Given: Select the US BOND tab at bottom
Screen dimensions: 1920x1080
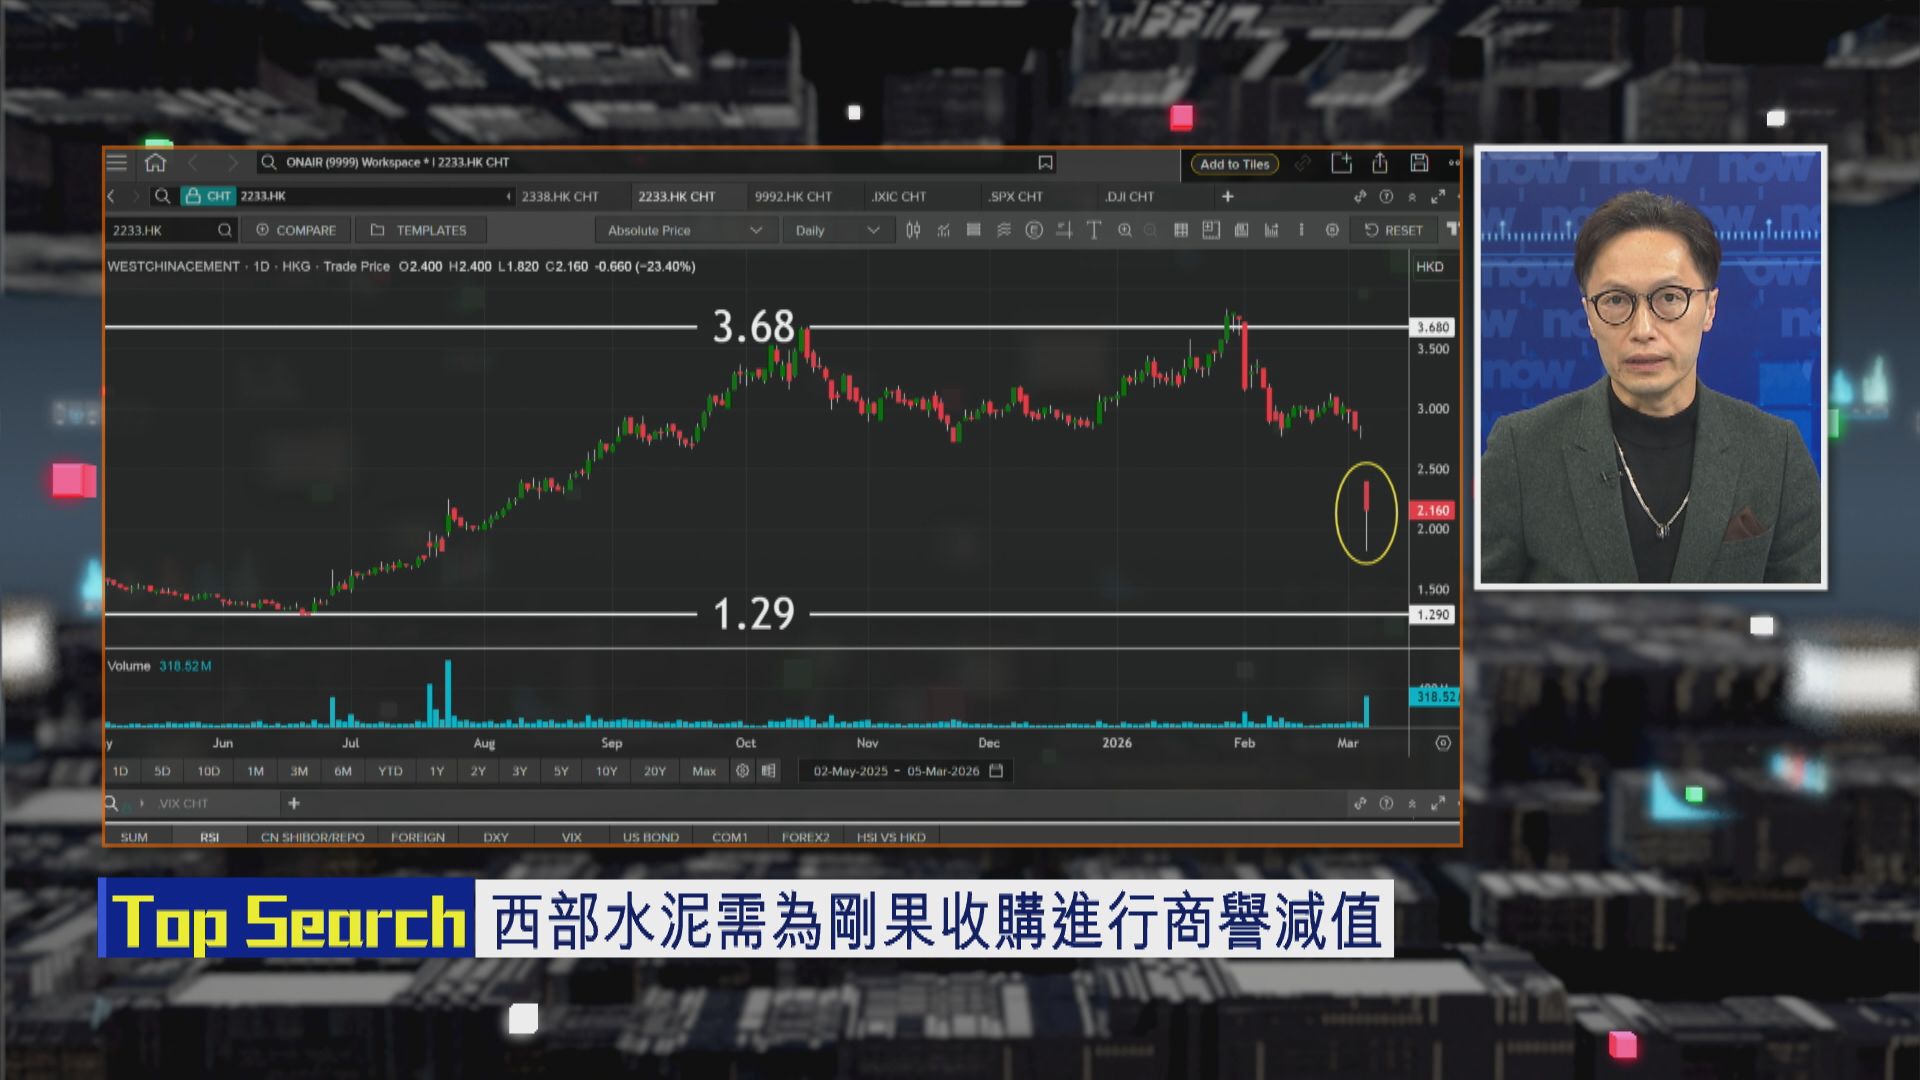Looking at the screenshot, I should coord(651,836).
